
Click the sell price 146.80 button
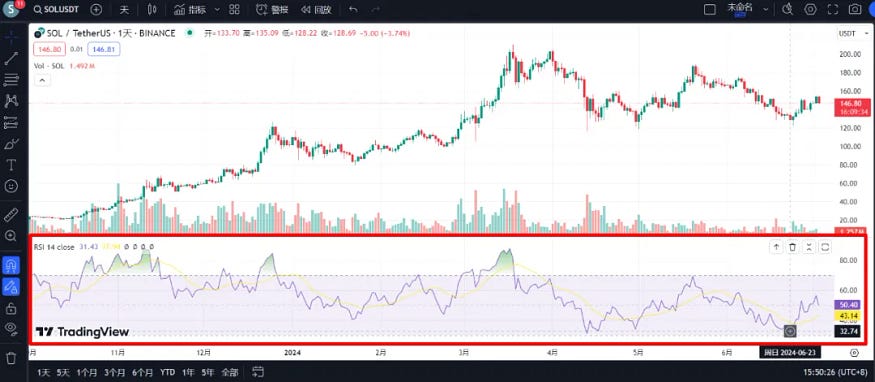pos(50,50)
